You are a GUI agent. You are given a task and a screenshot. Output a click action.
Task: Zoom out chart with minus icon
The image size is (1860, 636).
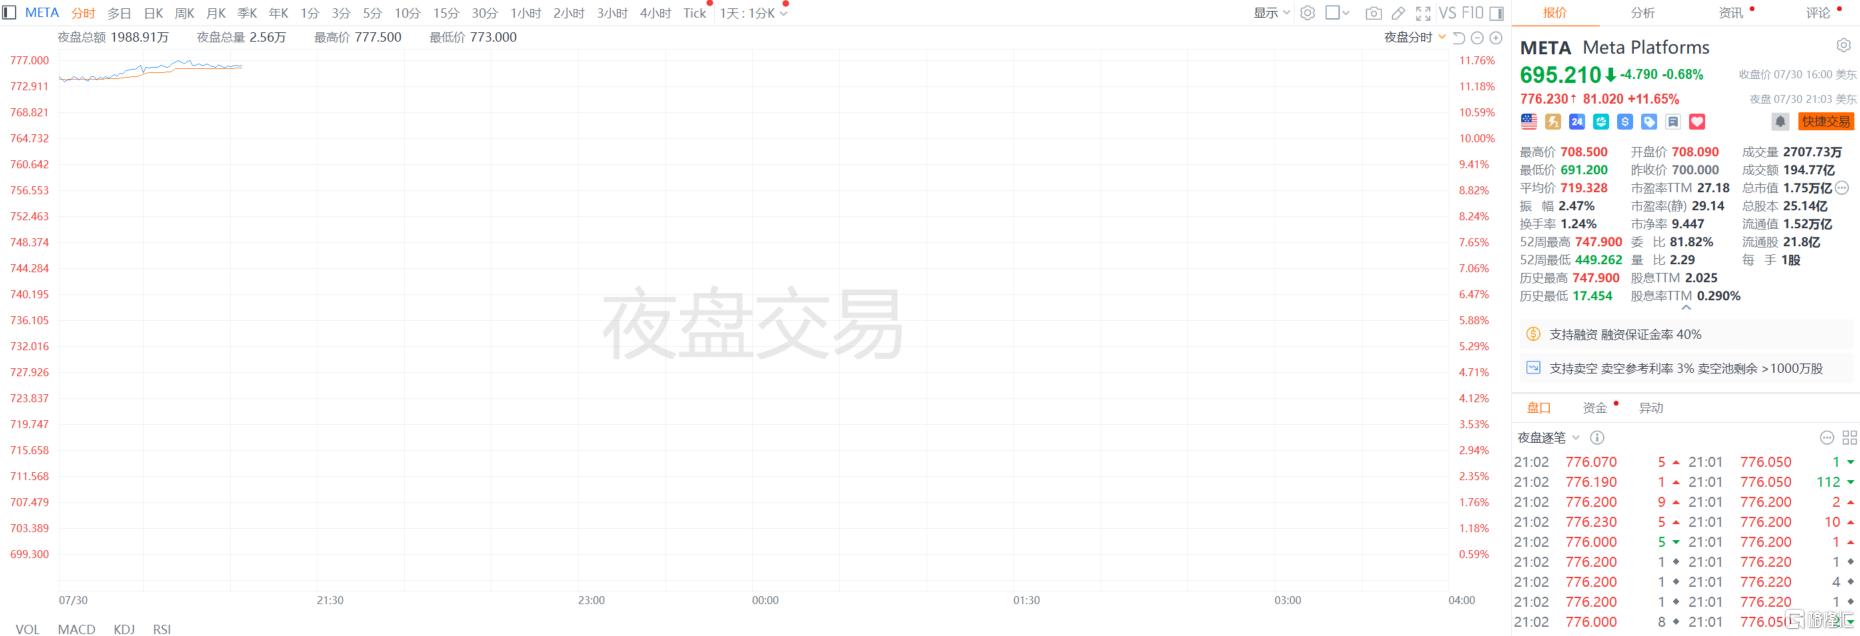pos(1477,38)
